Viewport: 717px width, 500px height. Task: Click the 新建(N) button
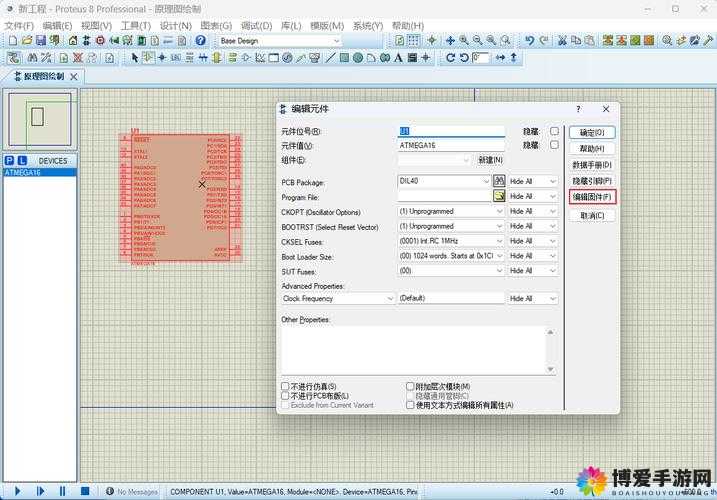click(x=490, y=160)
